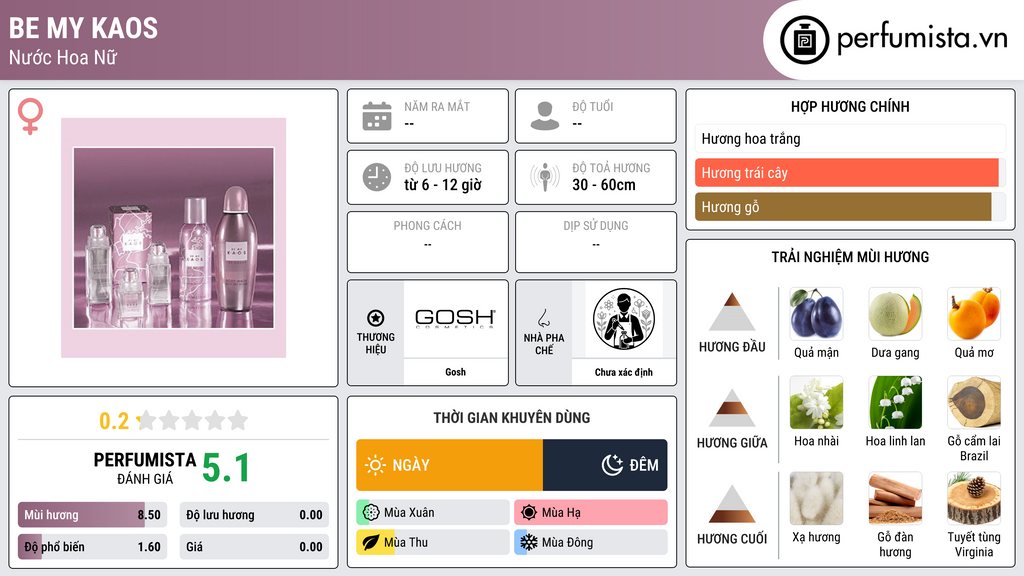Click the last star in the rating row
The width and height of the screenshot is (1024, 576).
tap(238, 420)
